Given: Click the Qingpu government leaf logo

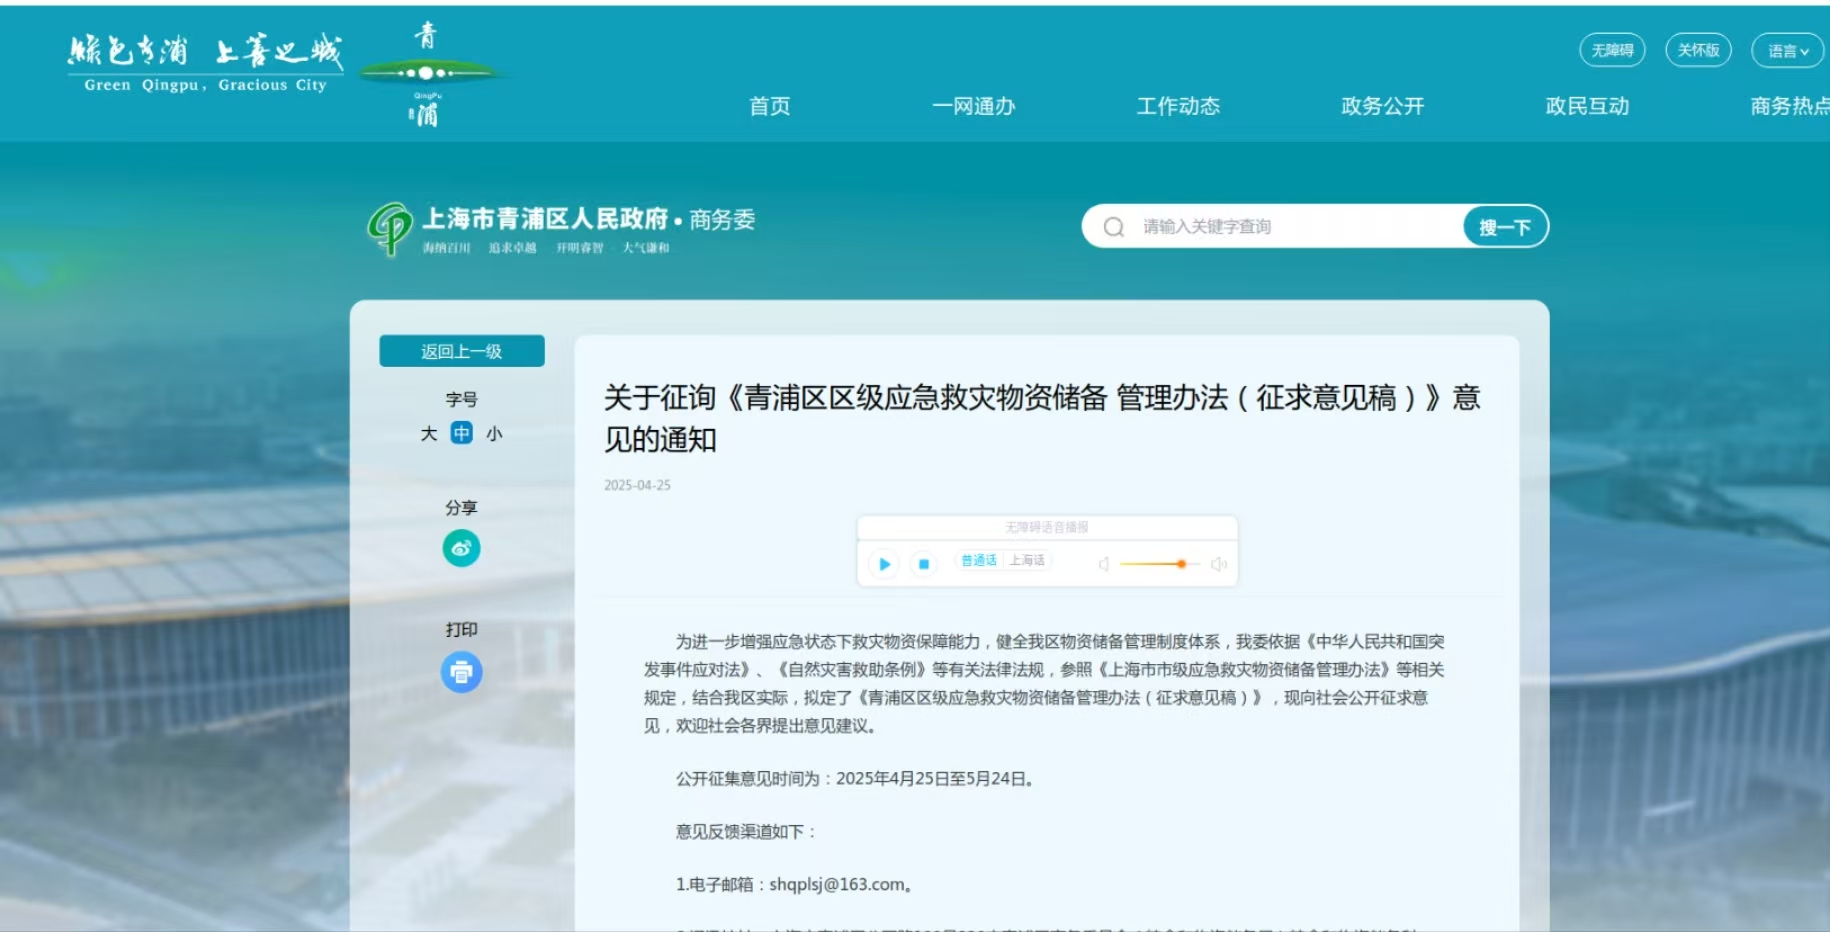Looking at the screenshot, I should click(389, 228).
